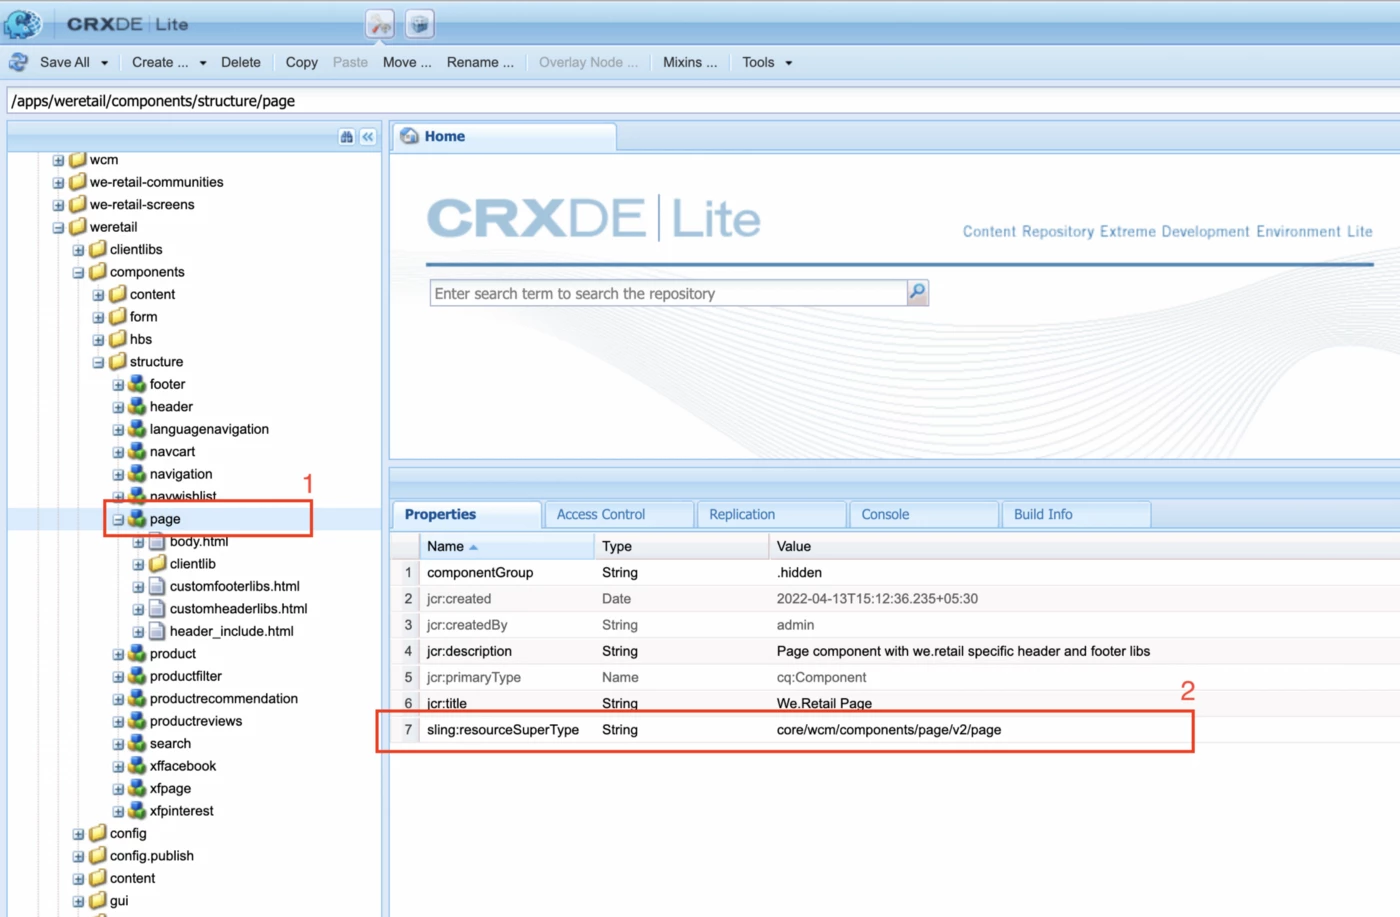Collapse the page node
The image size is (1400, 917).
click(118, 520)
